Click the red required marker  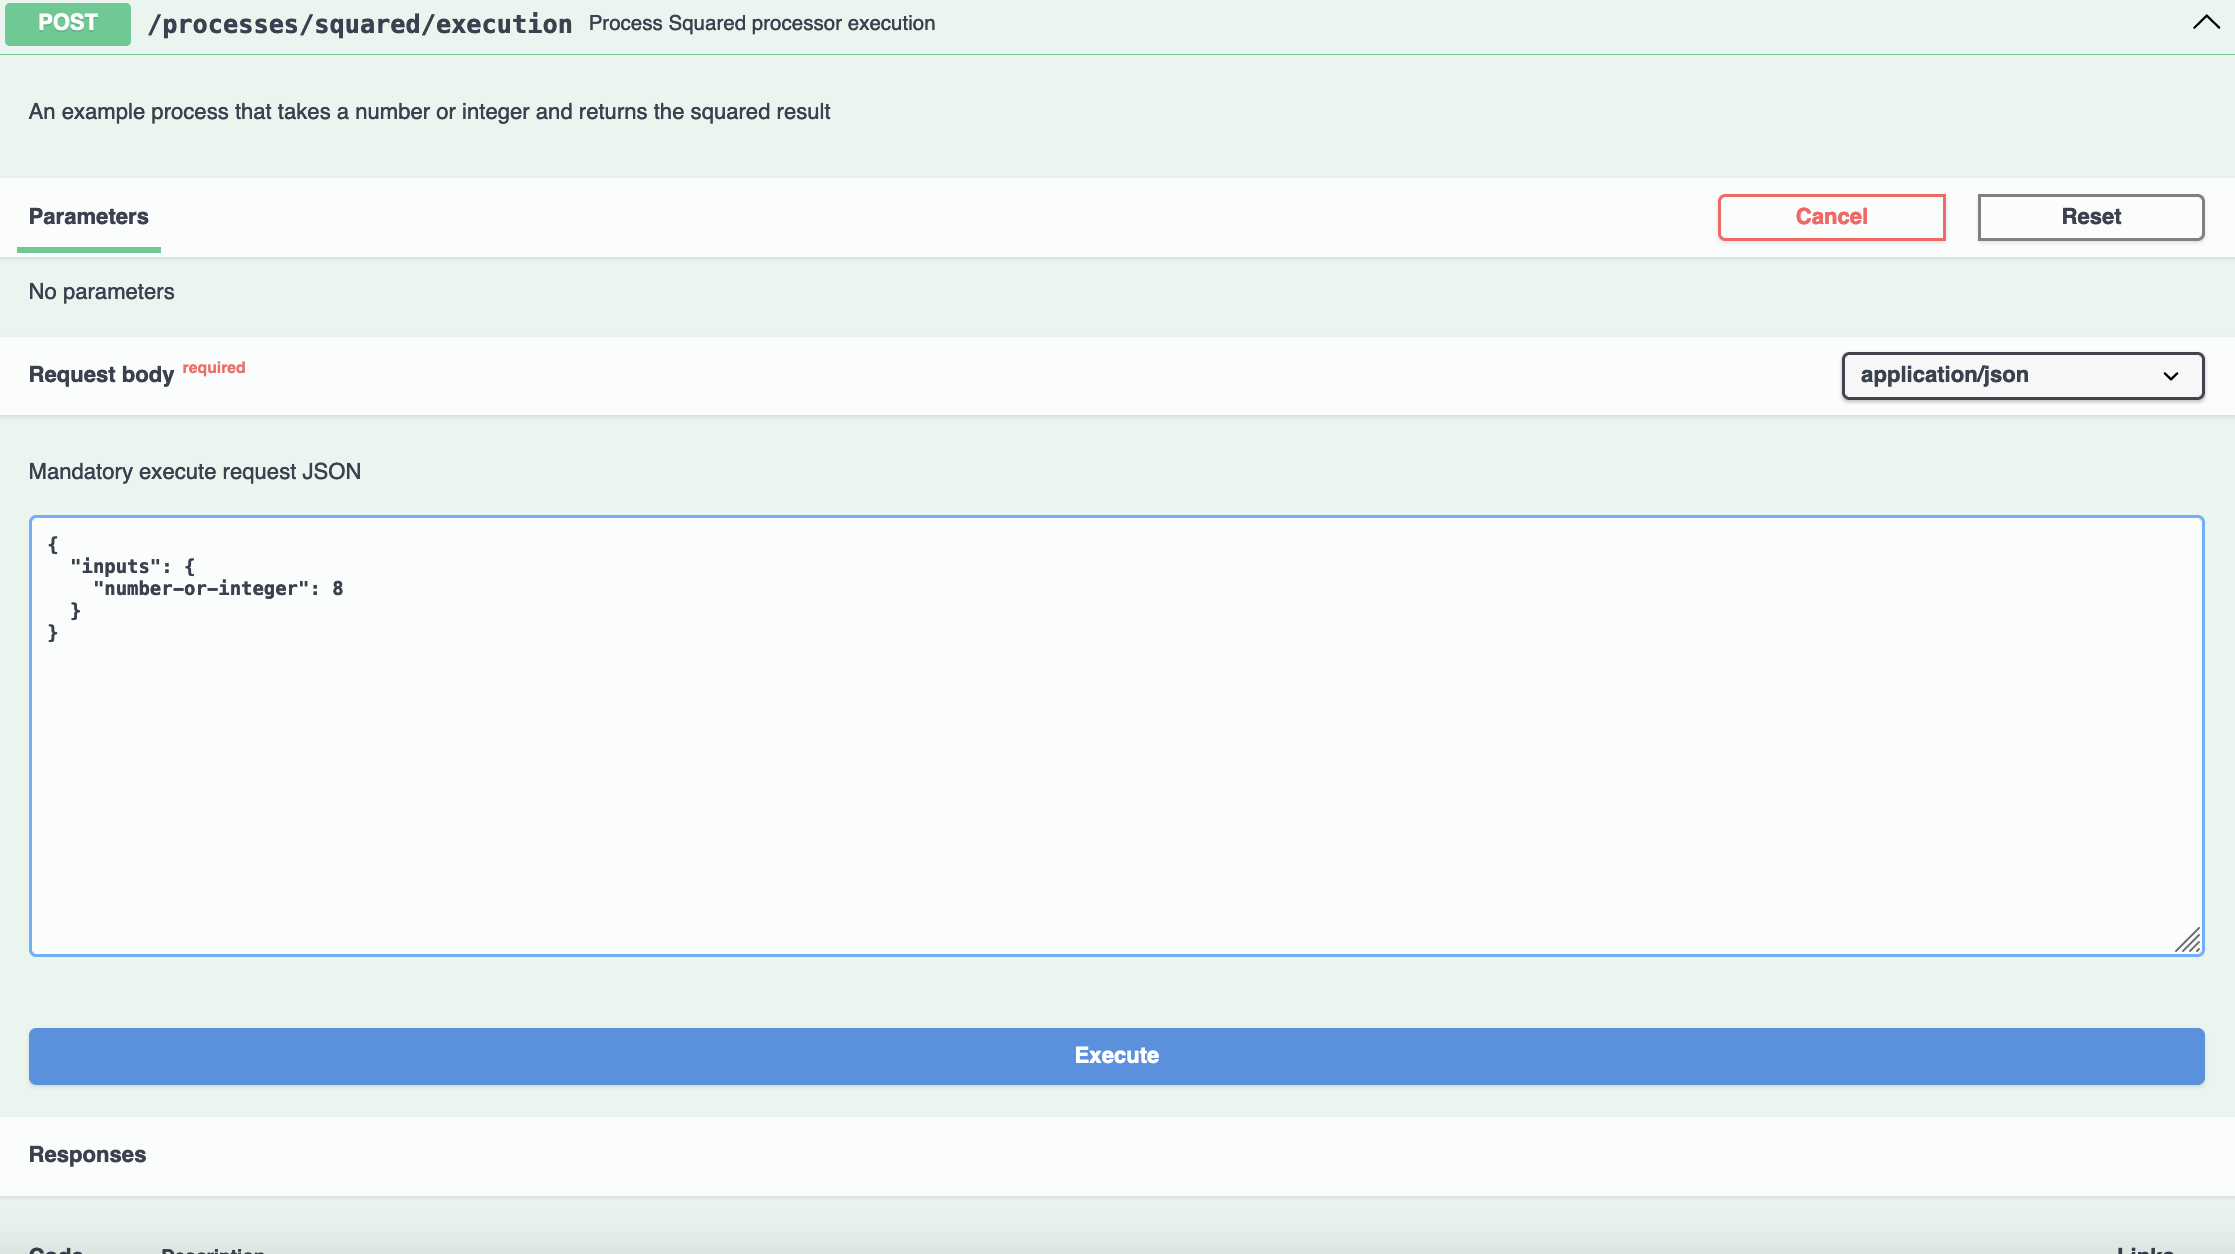[214, 368]
